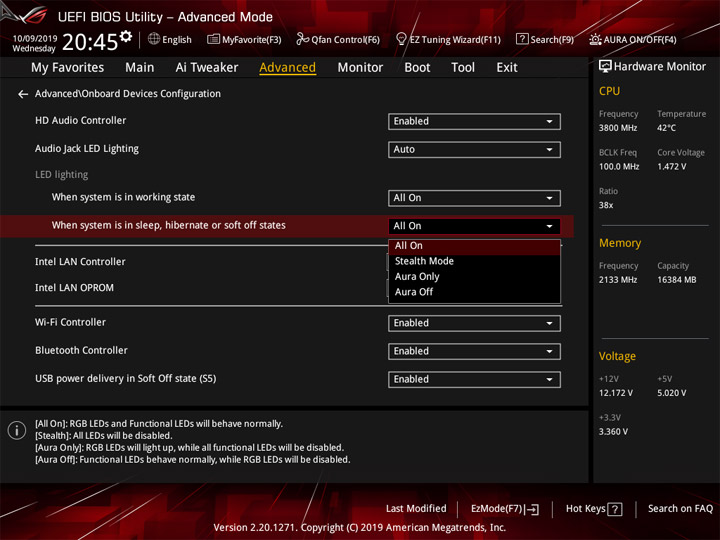Viewport: 720px width, 540px height.
Task: Click the language globe icon
Action: [154, 39]
